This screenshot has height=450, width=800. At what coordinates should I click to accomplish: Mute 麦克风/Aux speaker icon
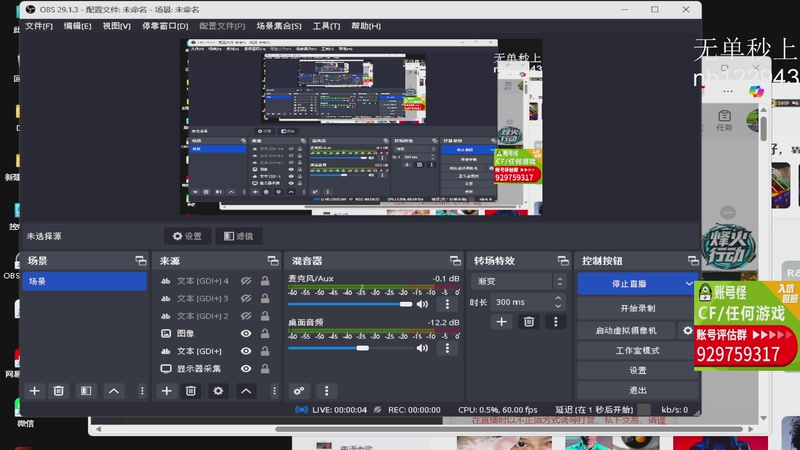pos(422,304)
